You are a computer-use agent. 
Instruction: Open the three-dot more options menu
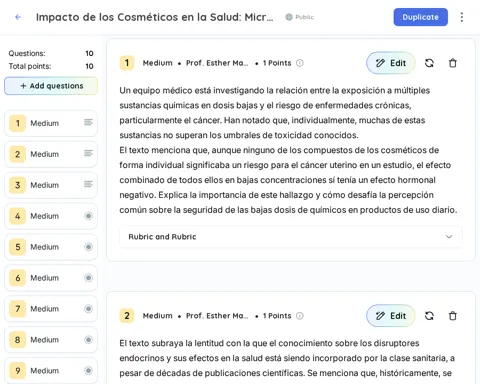(x=462, y=17)
